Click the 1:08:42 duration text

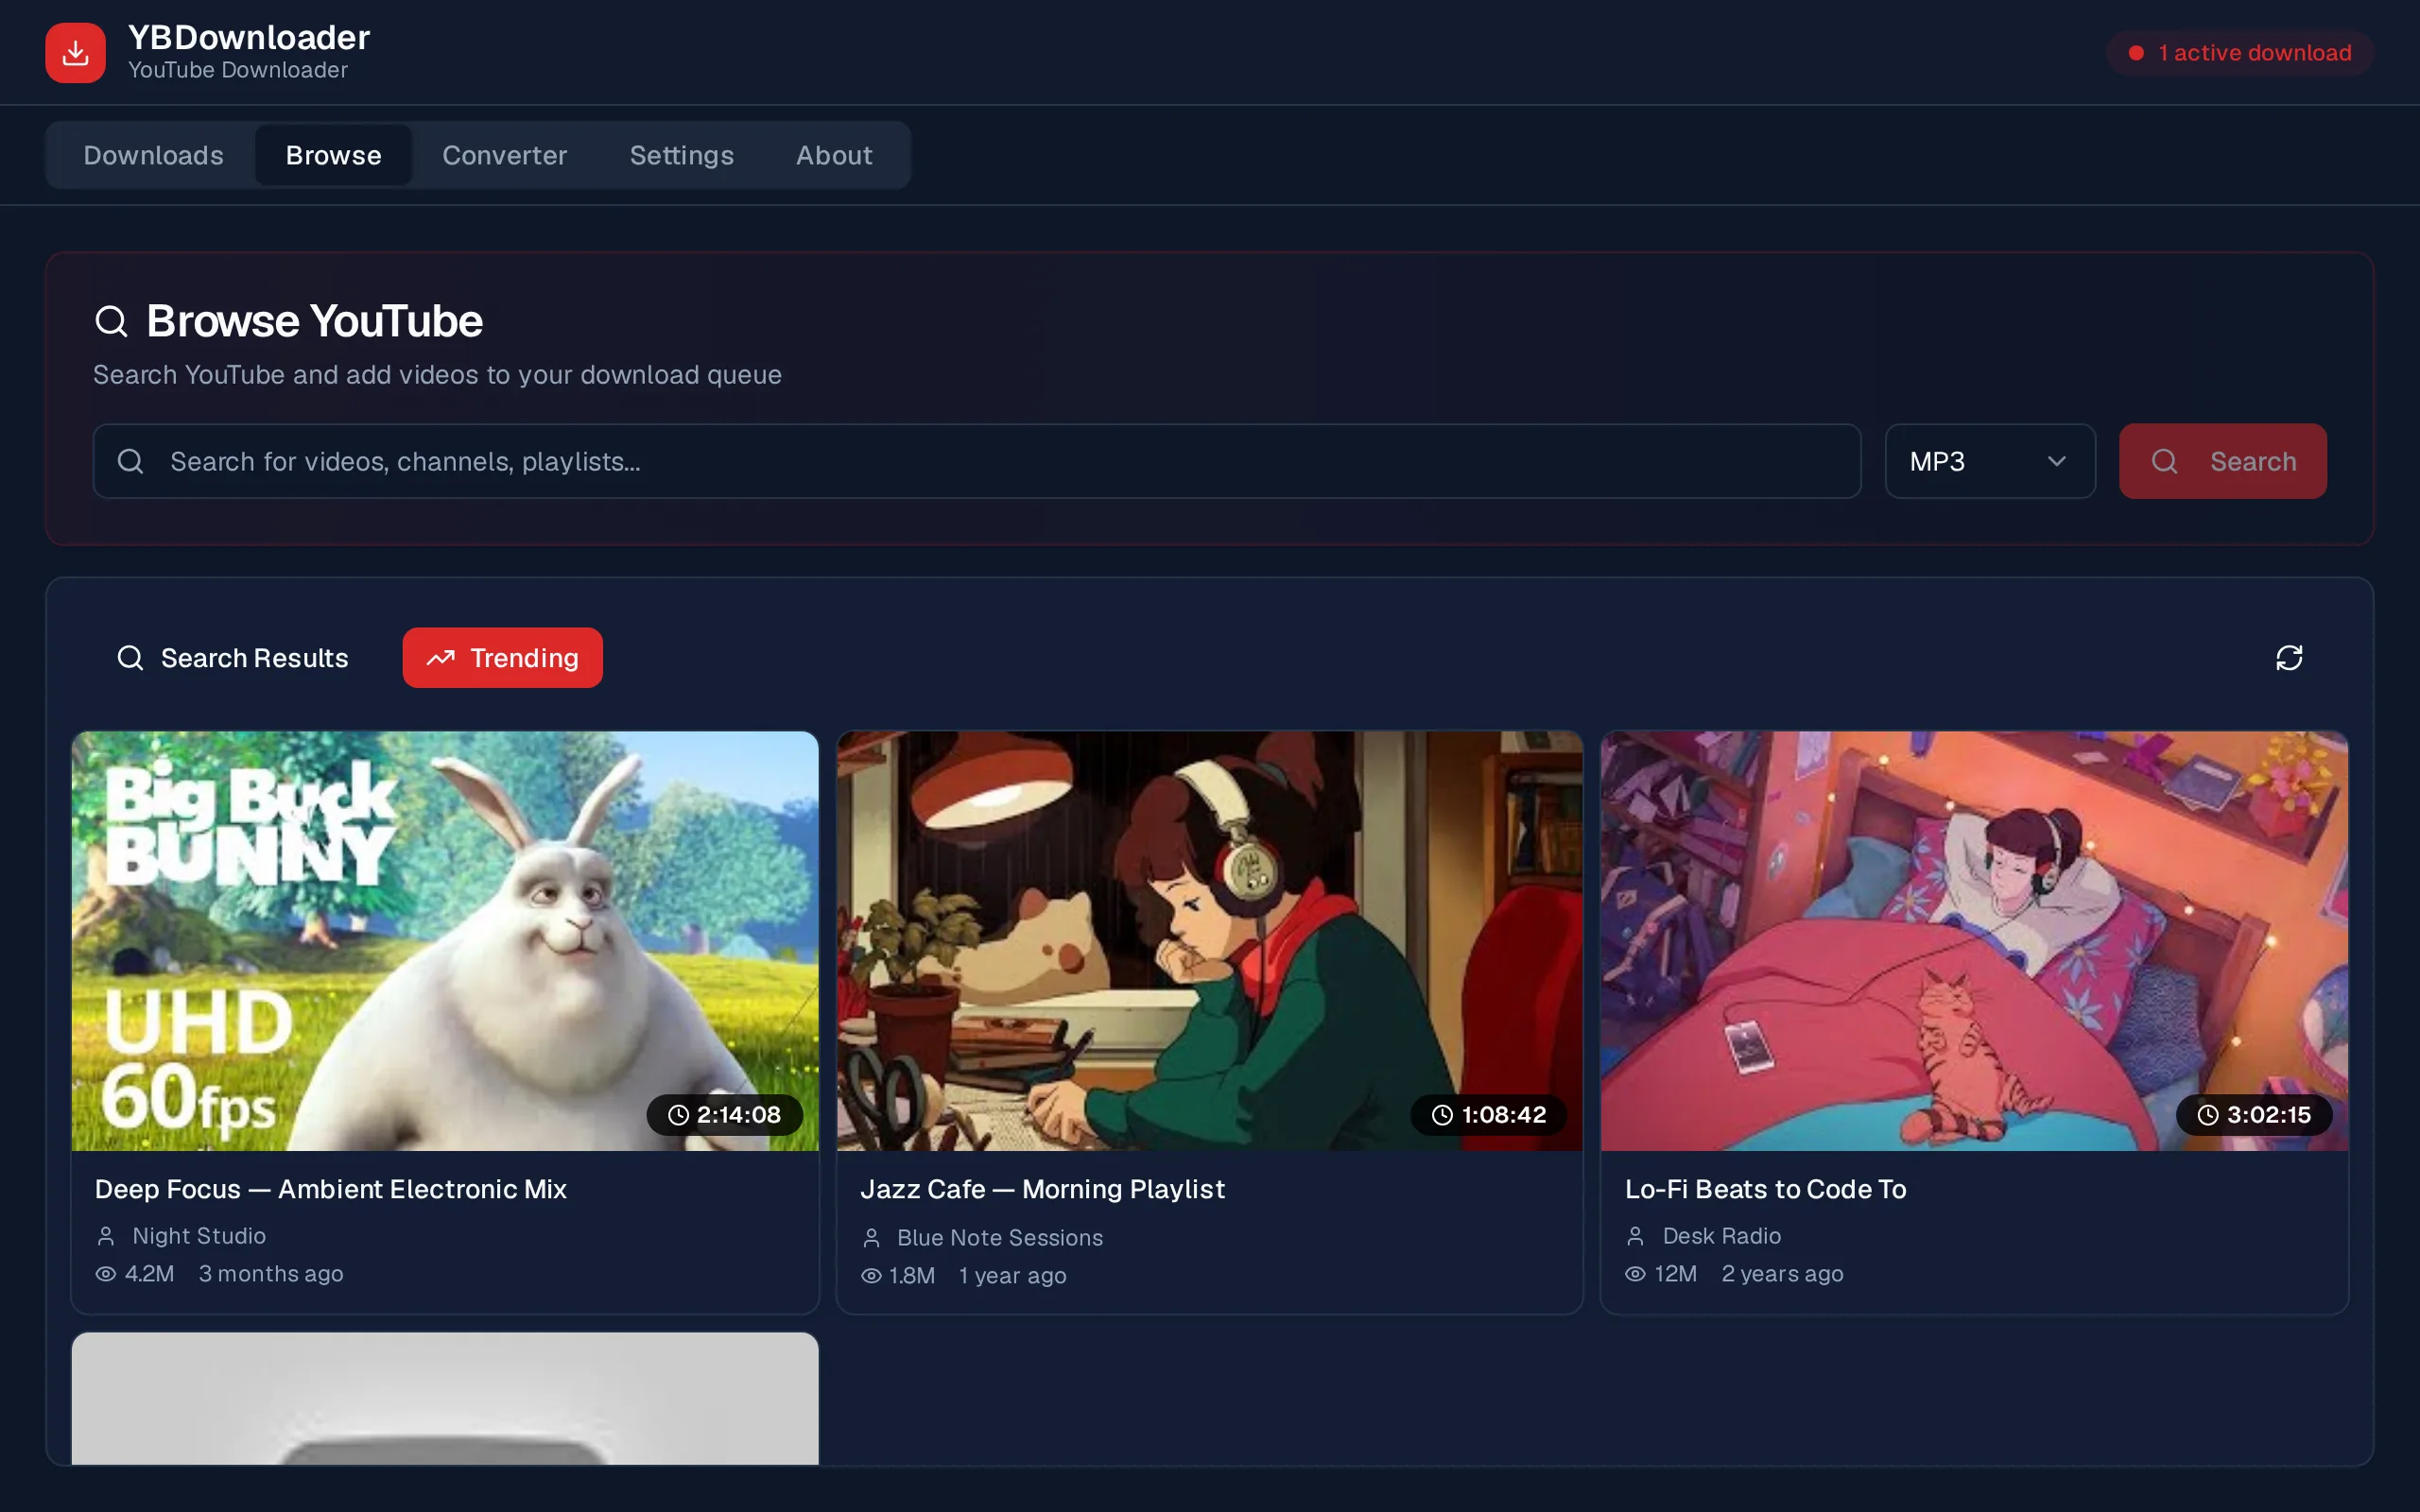pyautogui.click(x=1504, y=1115)
